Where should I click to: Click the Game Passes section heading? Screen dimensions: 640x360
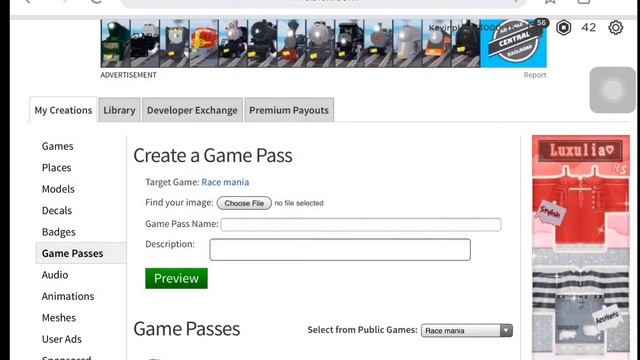(187, 329)
